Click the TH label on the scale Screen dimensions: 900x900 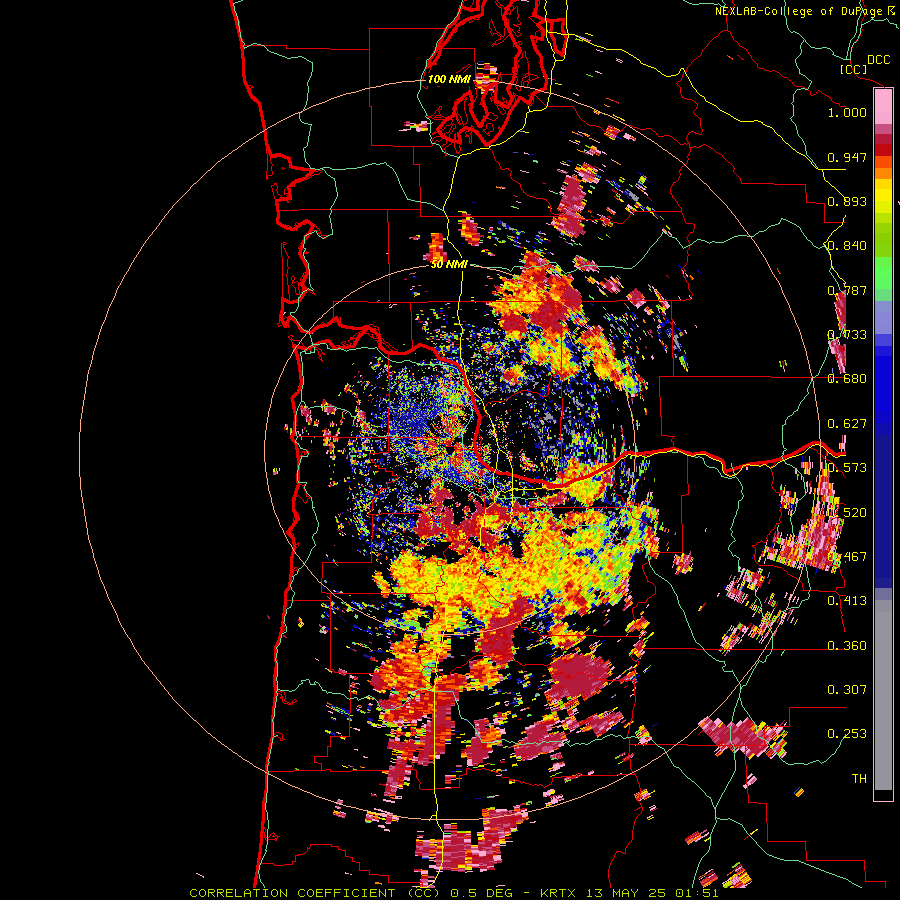point(859,779)
